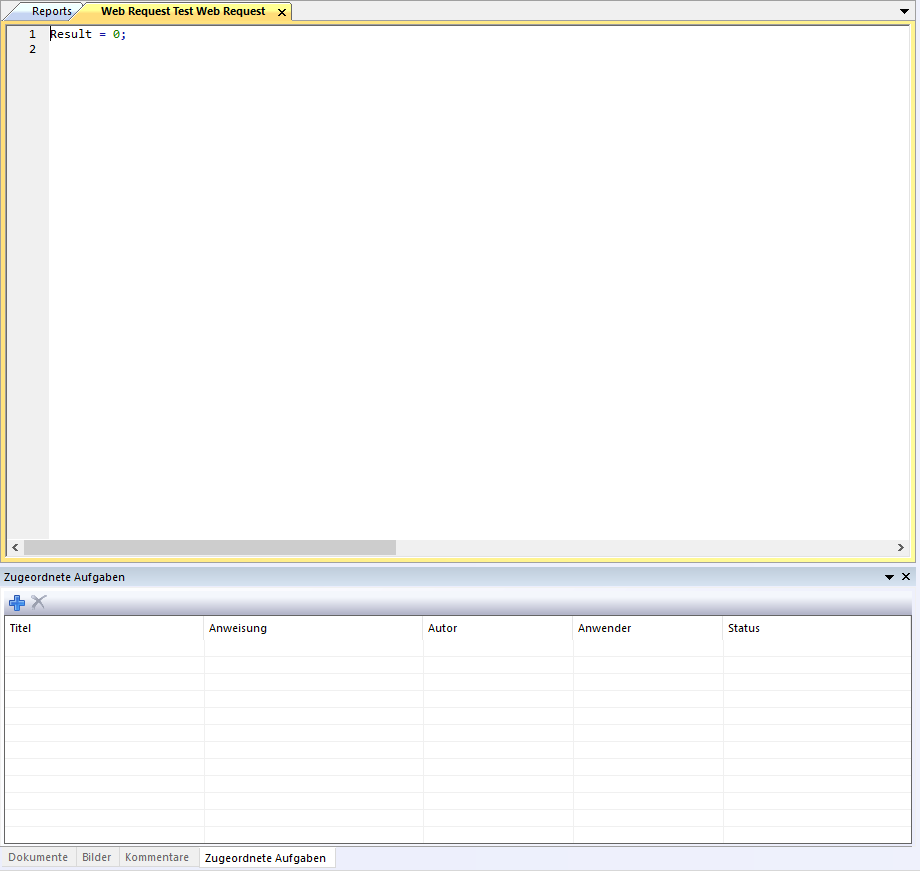
Task: Switch to the Bilder tab
Action: point(97,857)
